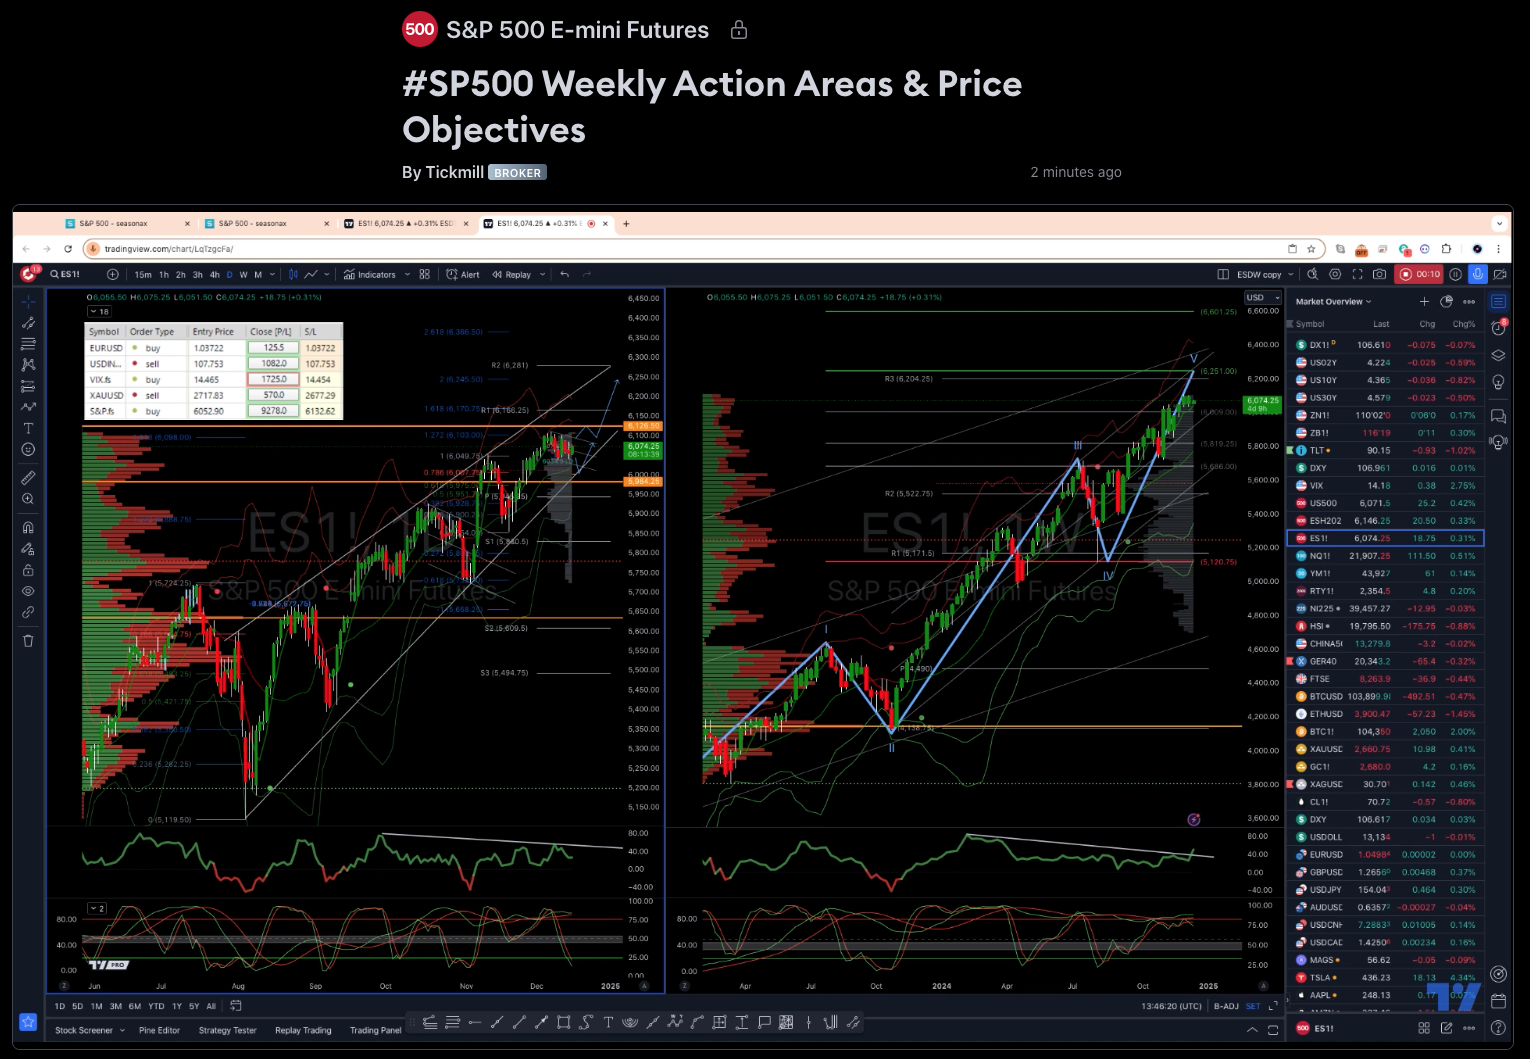
Task: Reload the browser page
Action: click(x=68, y=249)
